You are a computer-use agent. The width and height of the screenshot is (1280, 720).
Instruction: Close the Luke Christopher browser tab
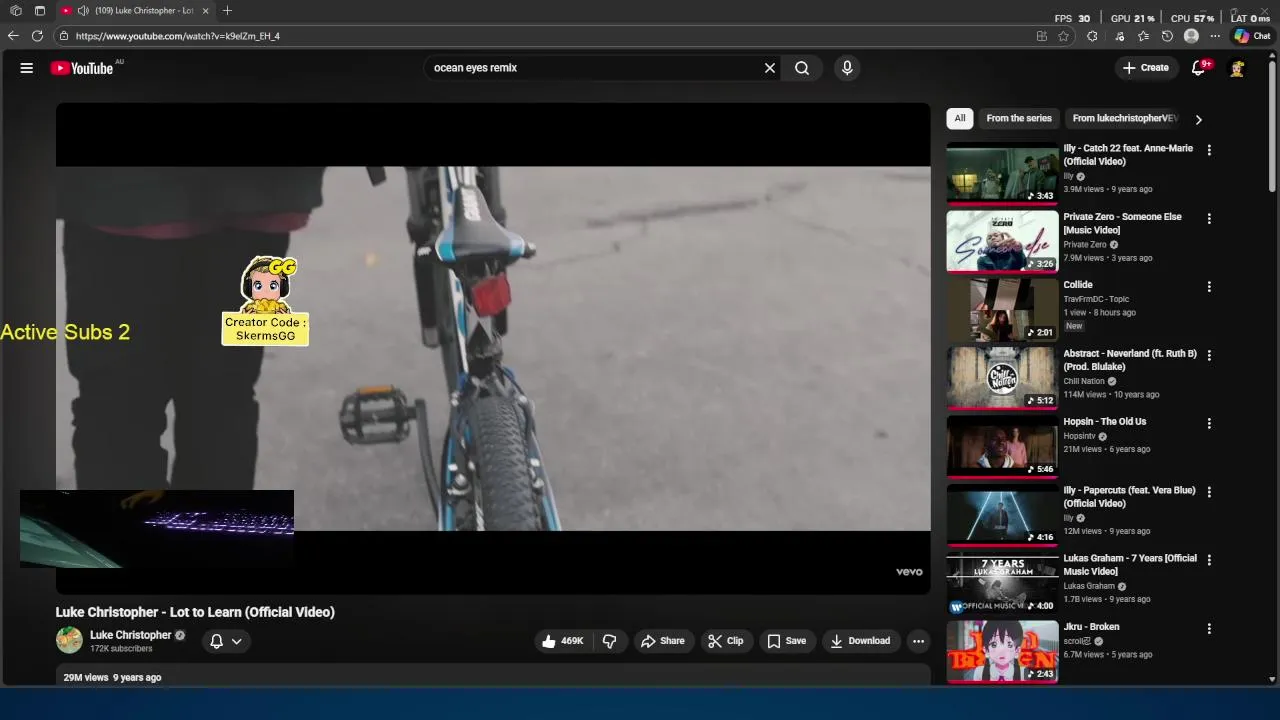(x=206, y=11)
